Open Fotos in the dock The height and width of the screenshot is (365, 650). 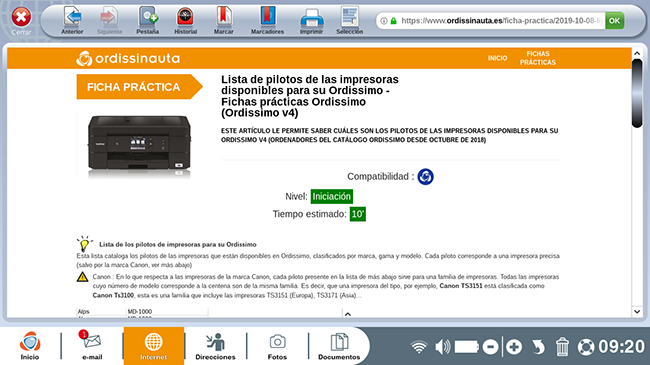pyautogui.click(x=277, y=346)
